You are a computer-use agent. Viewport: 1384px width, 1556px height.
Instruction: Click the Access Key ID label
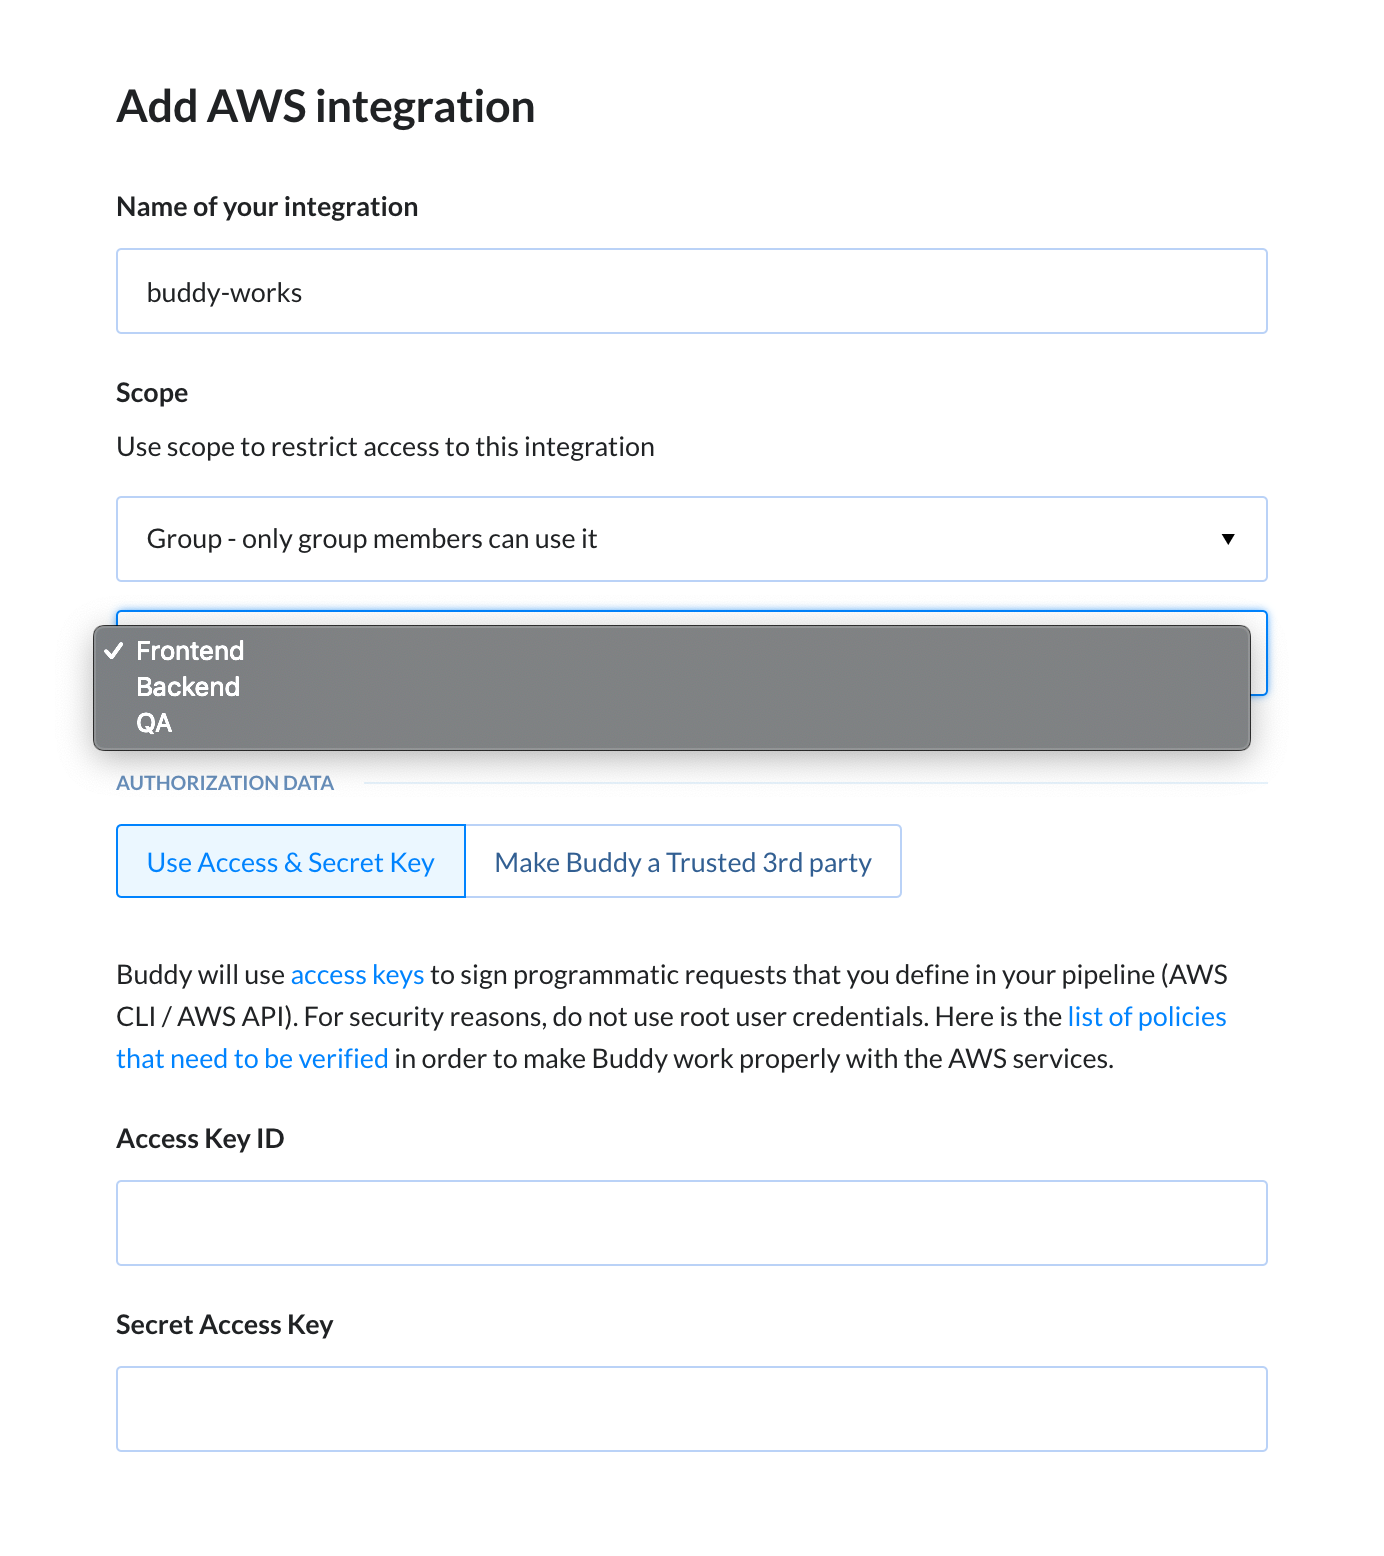pyautogui.click(x=200, y=1139)
